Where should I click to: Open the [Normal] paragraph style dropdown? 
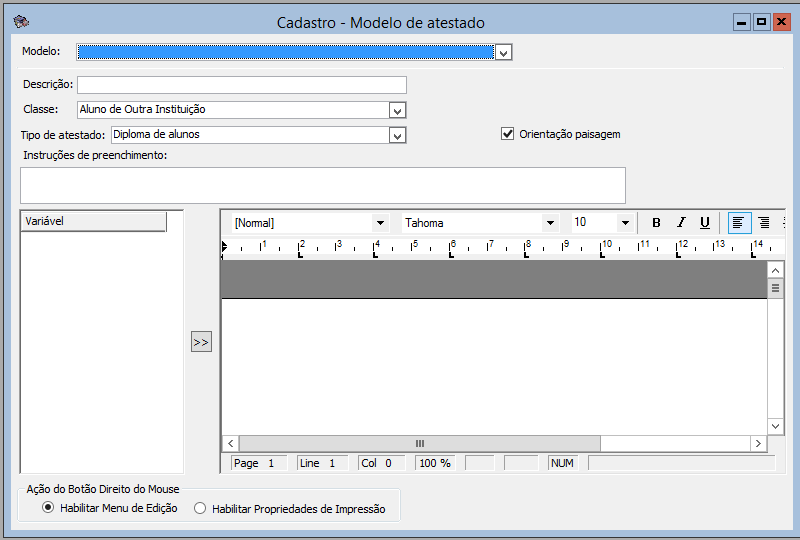[x=379, y=223]
